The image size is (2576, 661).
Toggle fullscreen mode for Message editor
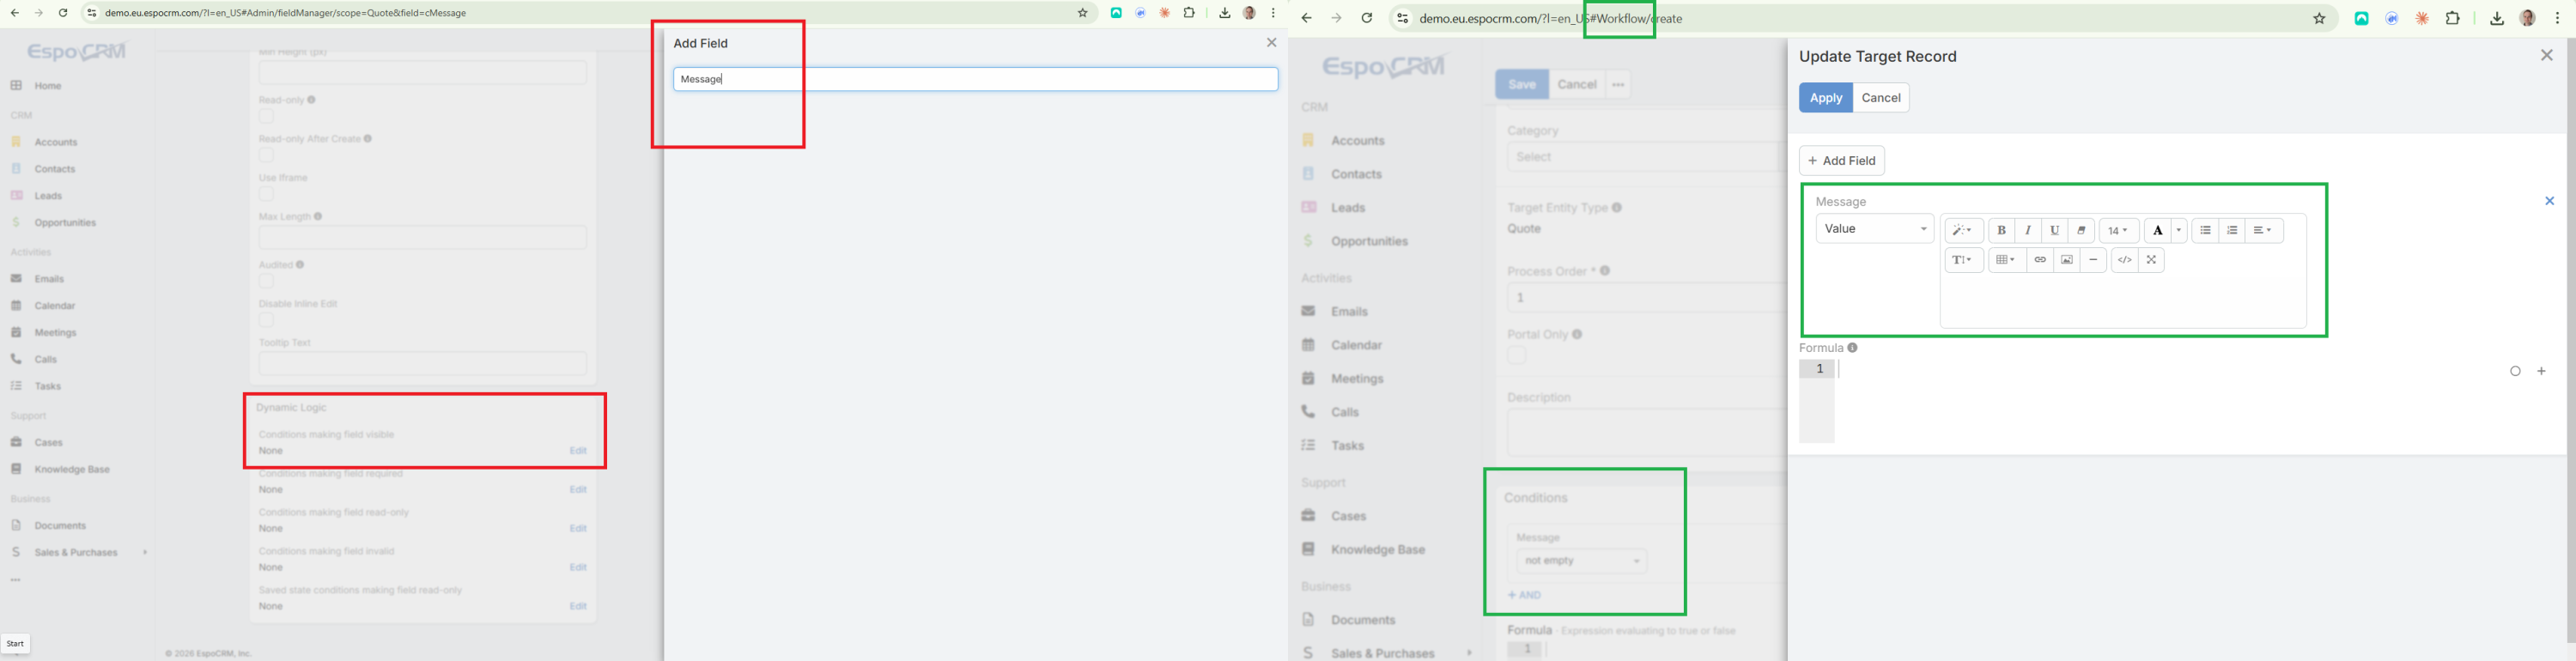(x=2151, y=260)
